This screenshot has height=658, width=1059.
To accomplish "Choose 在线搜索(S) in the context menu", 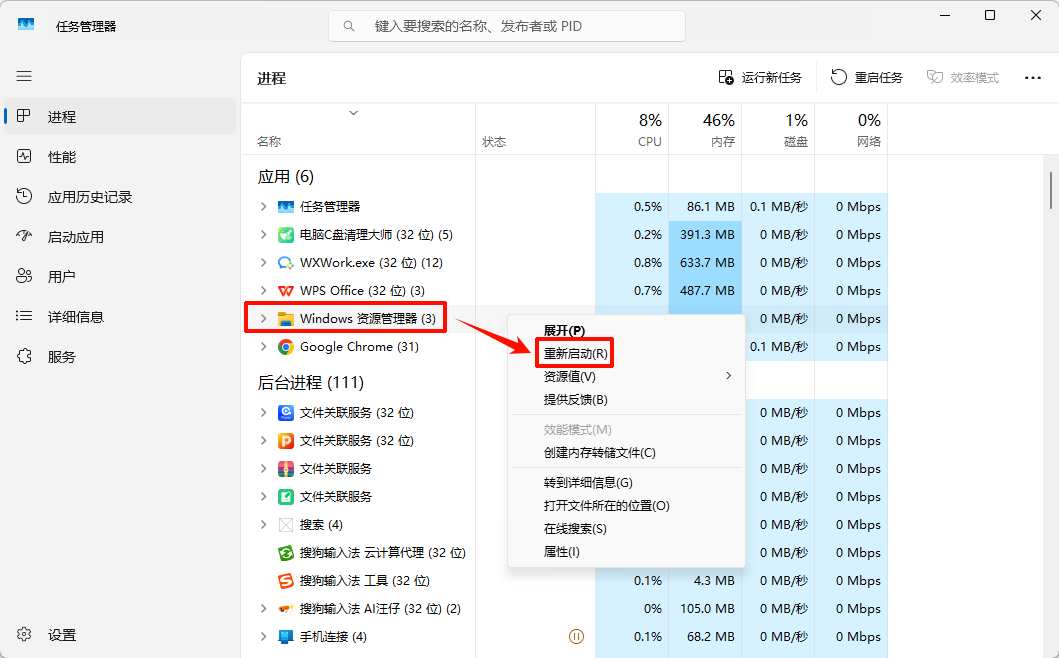I will pyautogui.click(x=575, y=528).
